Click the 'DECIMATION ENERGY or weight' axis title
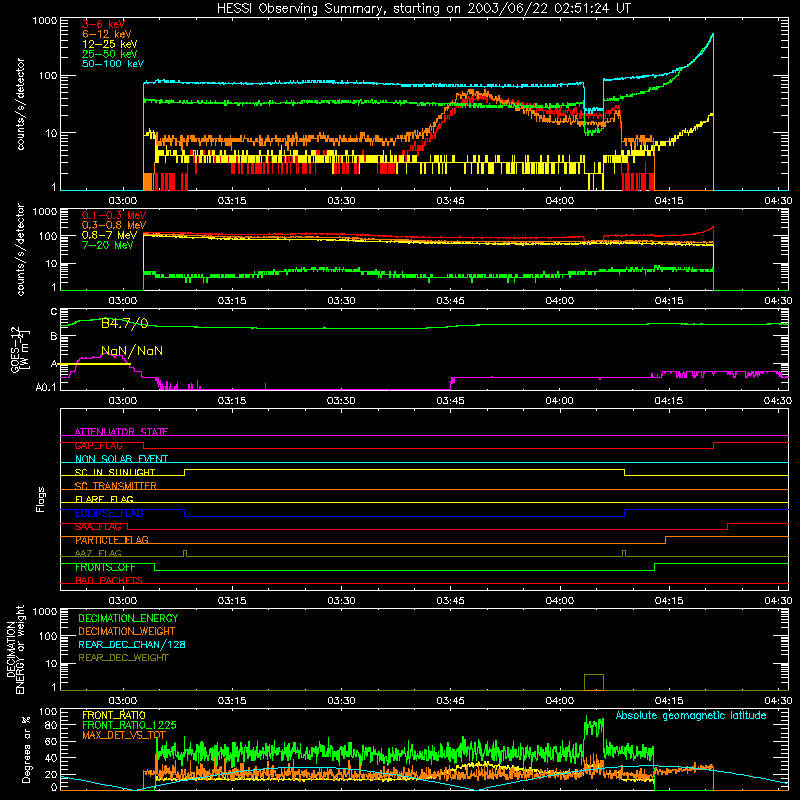 [x=15, y=649]
